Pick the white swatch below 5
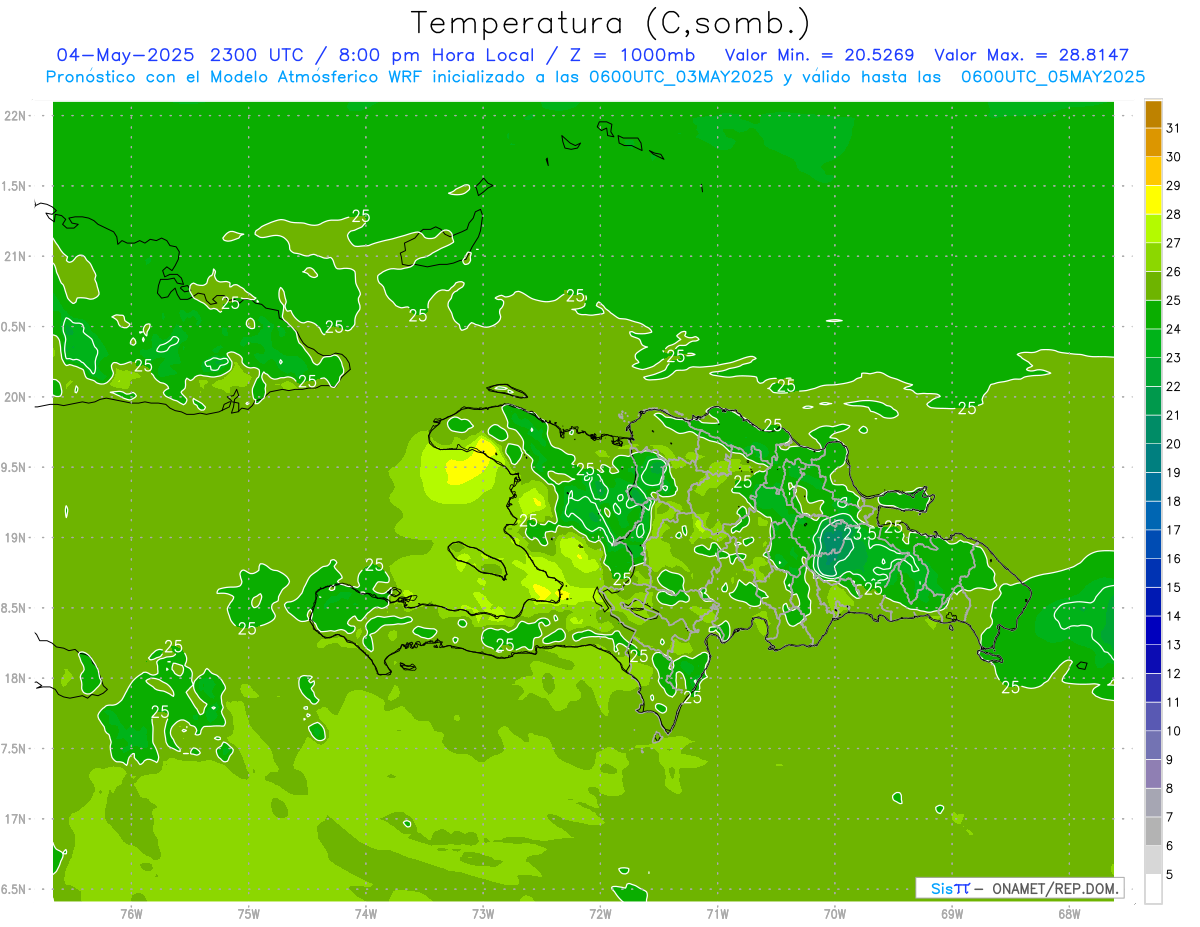The height and width of the screenshot is (927, 1200). [1153, 889]
